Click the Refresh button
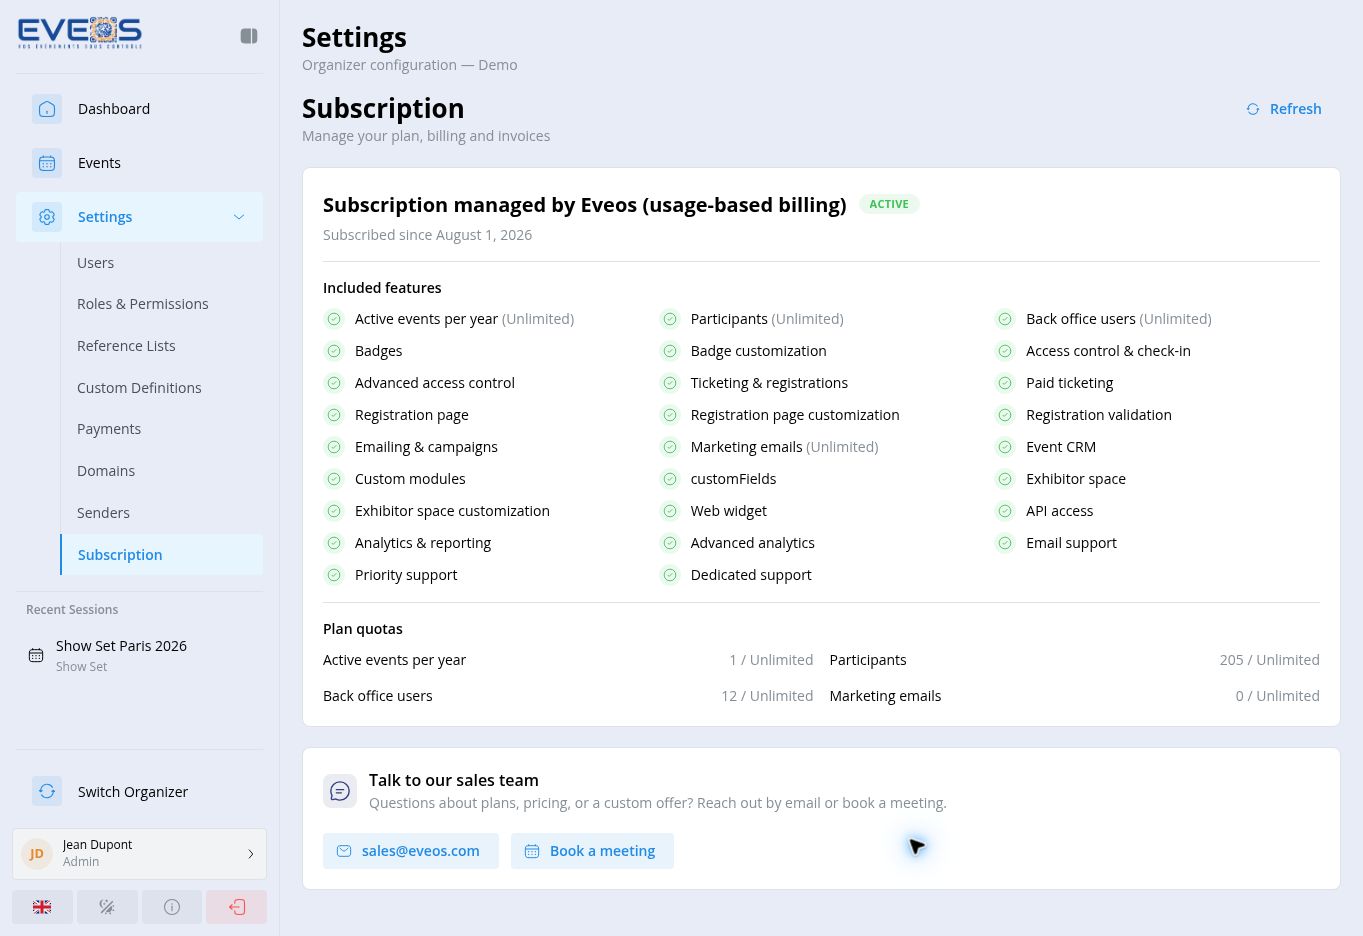This screenshot has height=936, width=1363. coord(1284,109)
